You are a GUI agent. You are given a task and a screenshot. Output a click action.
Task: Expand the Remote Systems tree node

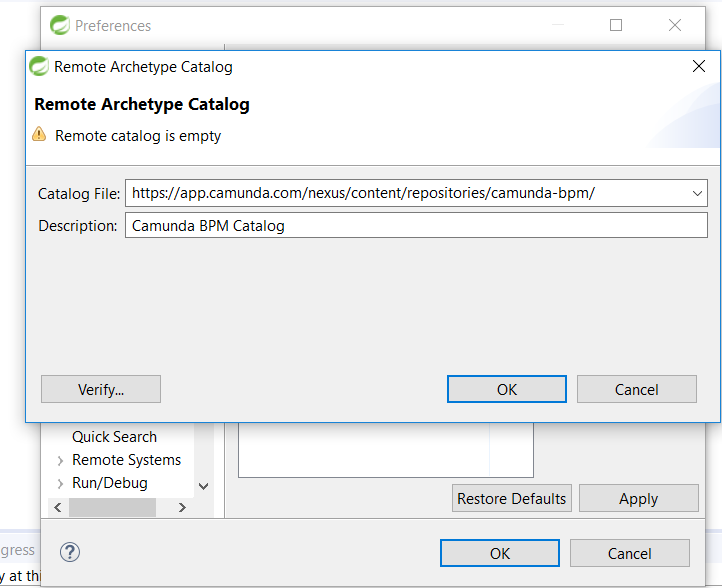(61, 460)
